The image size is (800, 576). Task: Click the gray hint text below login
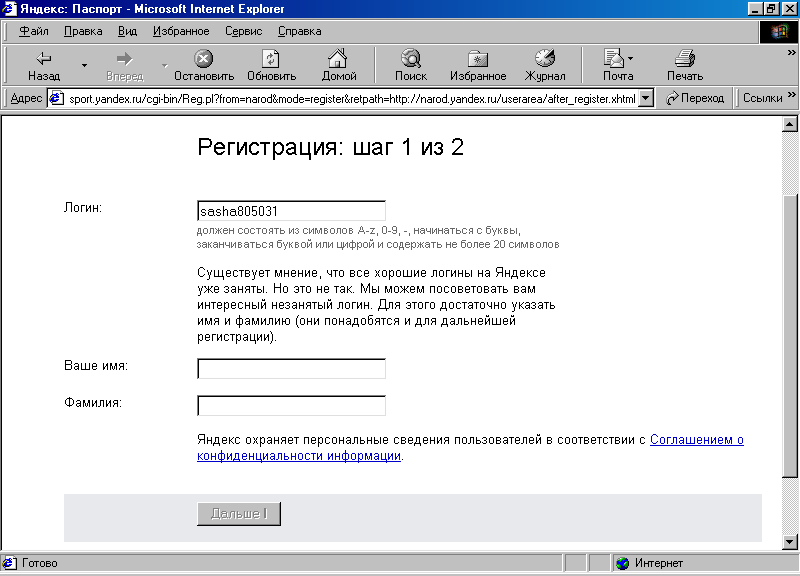[x=378, y=237]
